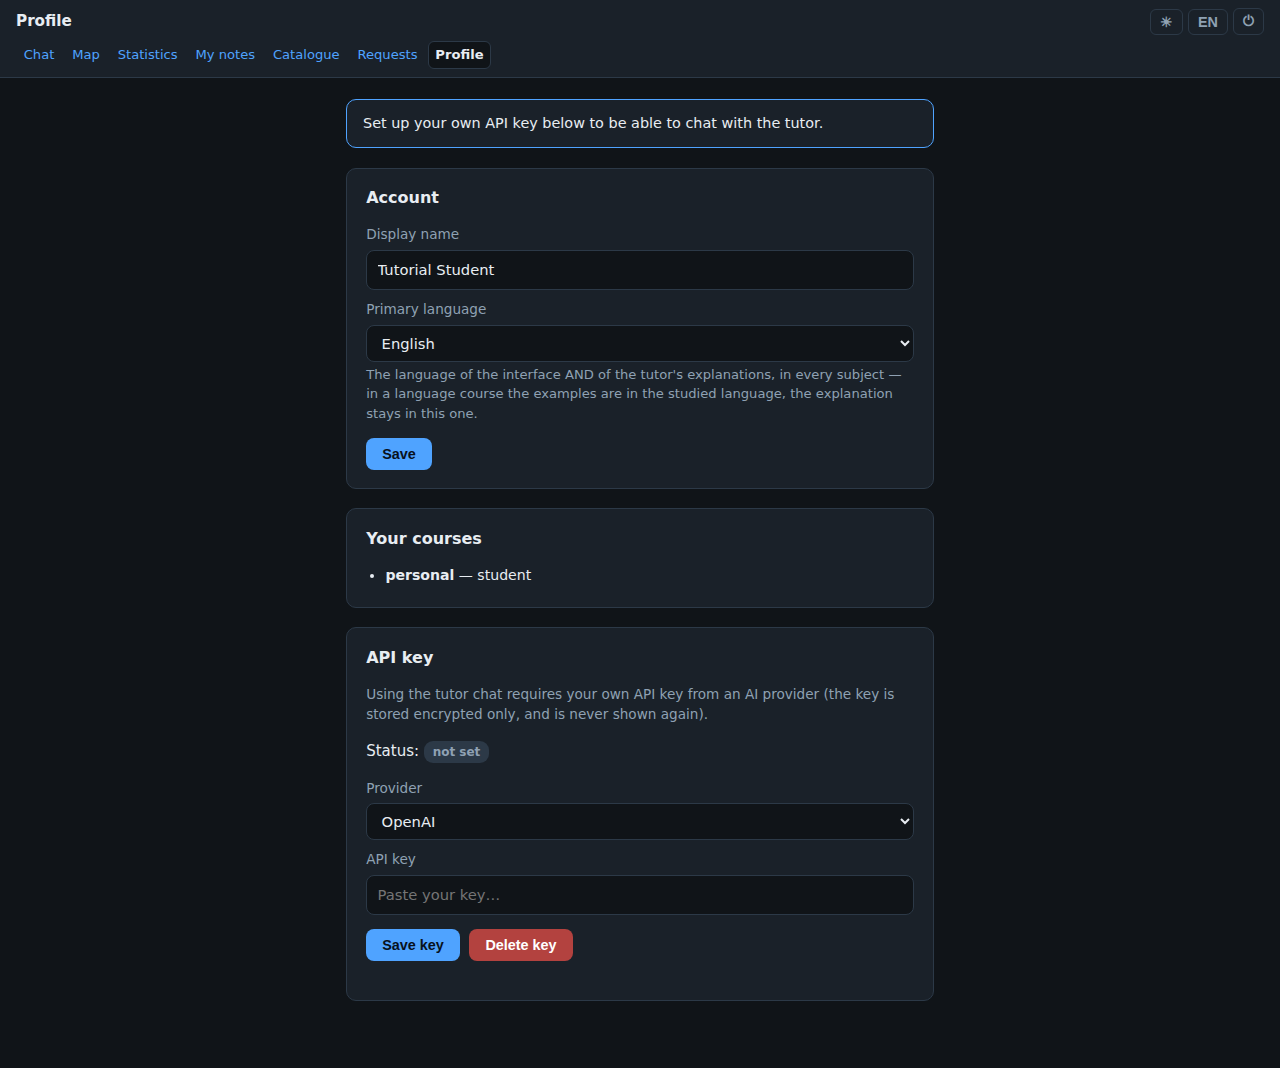1280x1068 pixels.
Task: Click the power logout icon
Action: (1248, 22)
